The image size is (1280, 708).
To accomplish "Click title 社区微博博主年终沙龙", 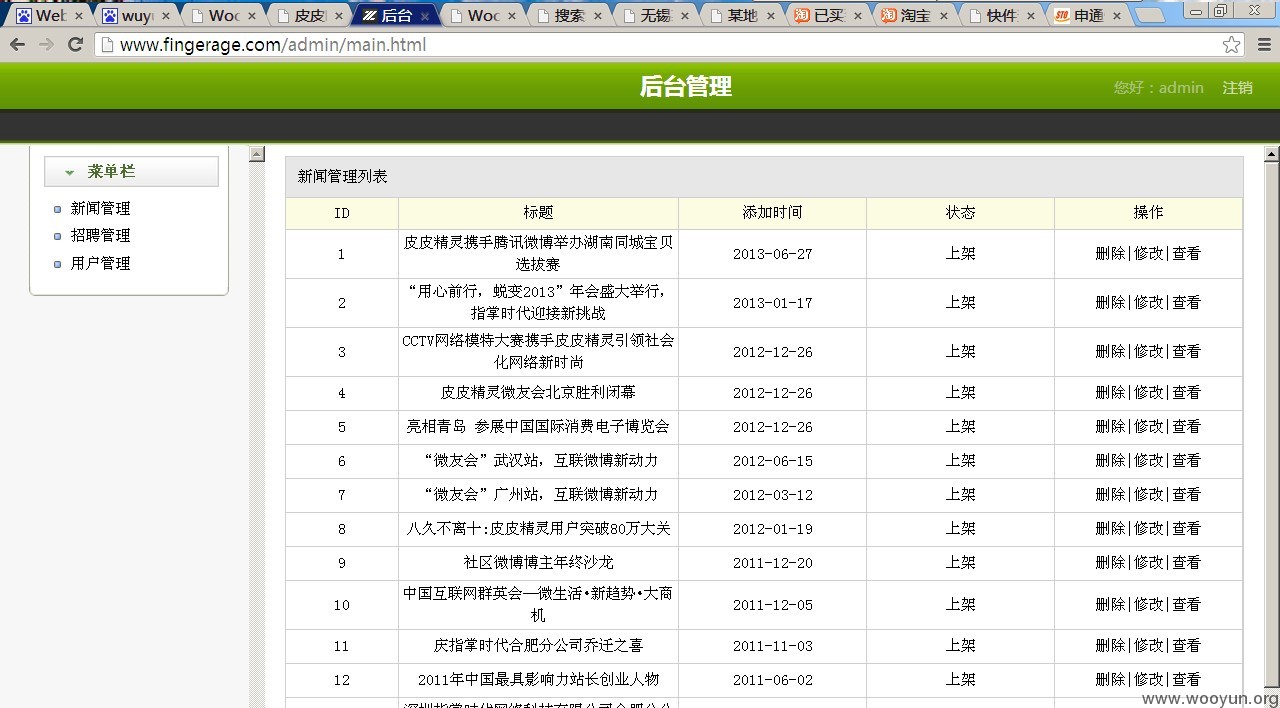I will [538, 562].
